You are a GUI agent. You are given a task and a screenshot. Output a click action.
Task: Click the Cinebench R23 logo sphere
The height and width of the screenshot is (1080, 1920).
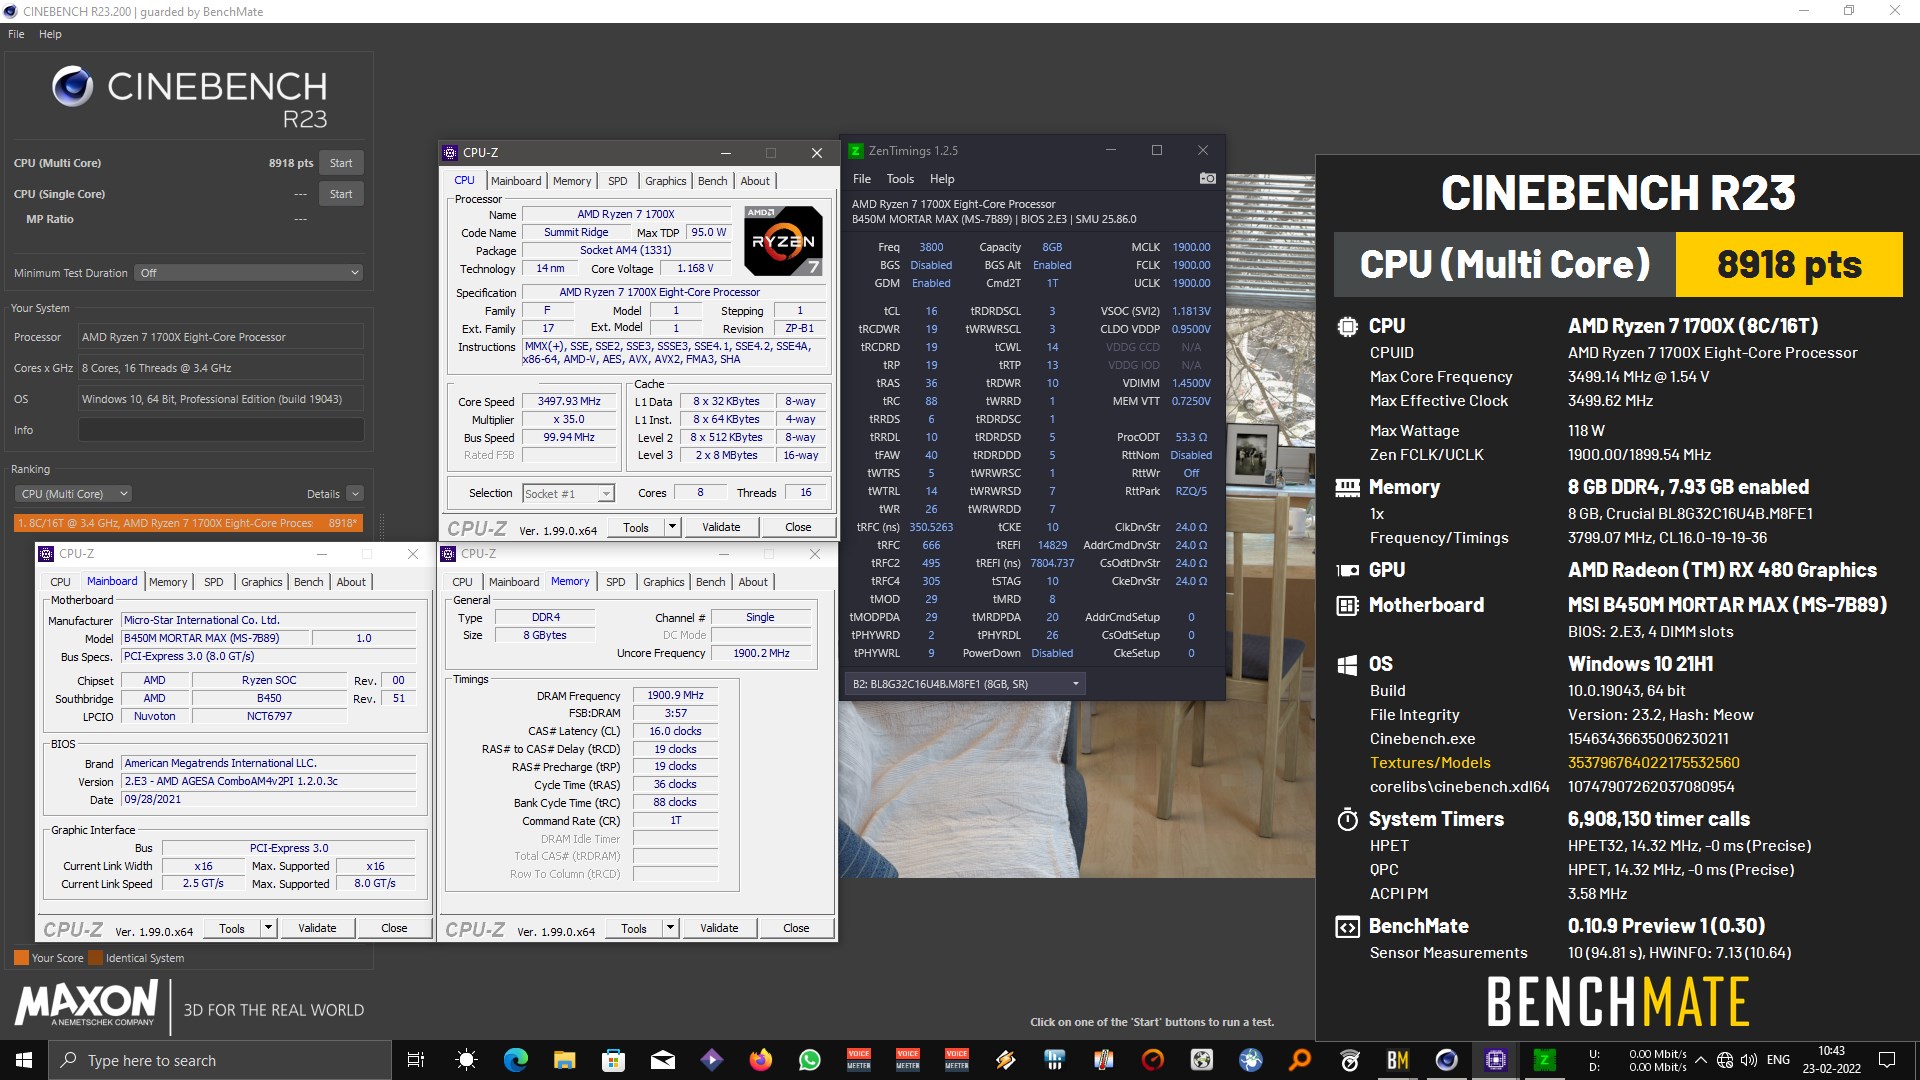73,87
